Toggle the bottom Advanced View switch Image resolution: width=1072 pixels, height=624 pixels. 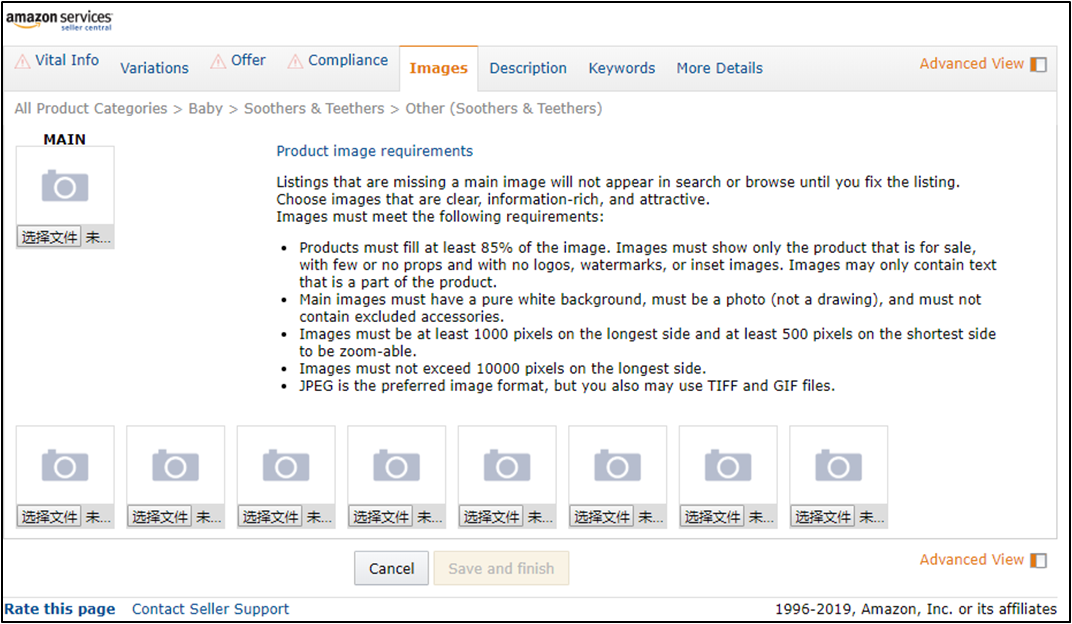click(1039, 560)
